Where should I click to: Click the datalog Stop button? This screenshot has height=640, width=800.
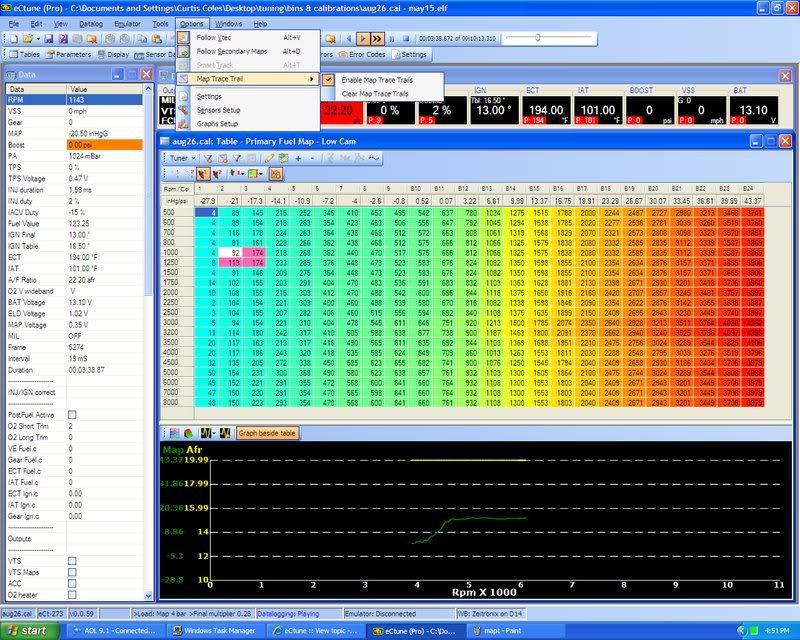point(406,39)
